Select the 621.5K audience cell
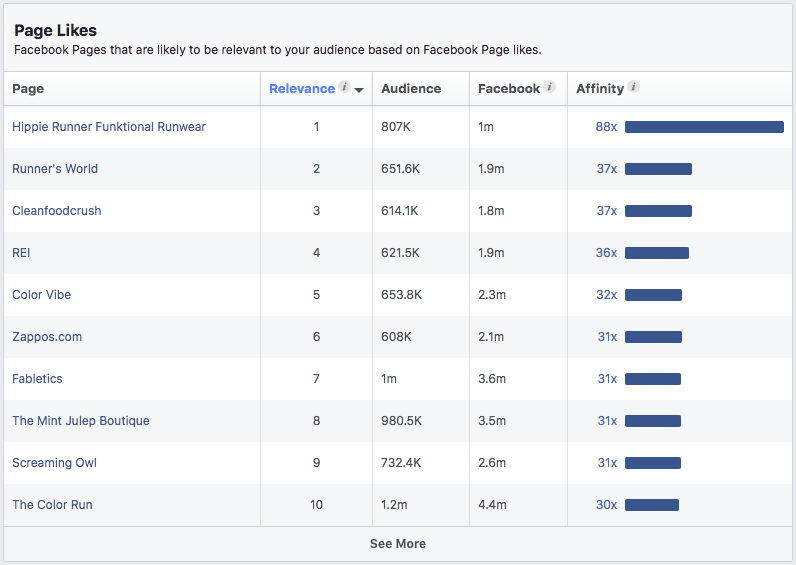This screenshot has width=796, height=565. click(400, 253)
